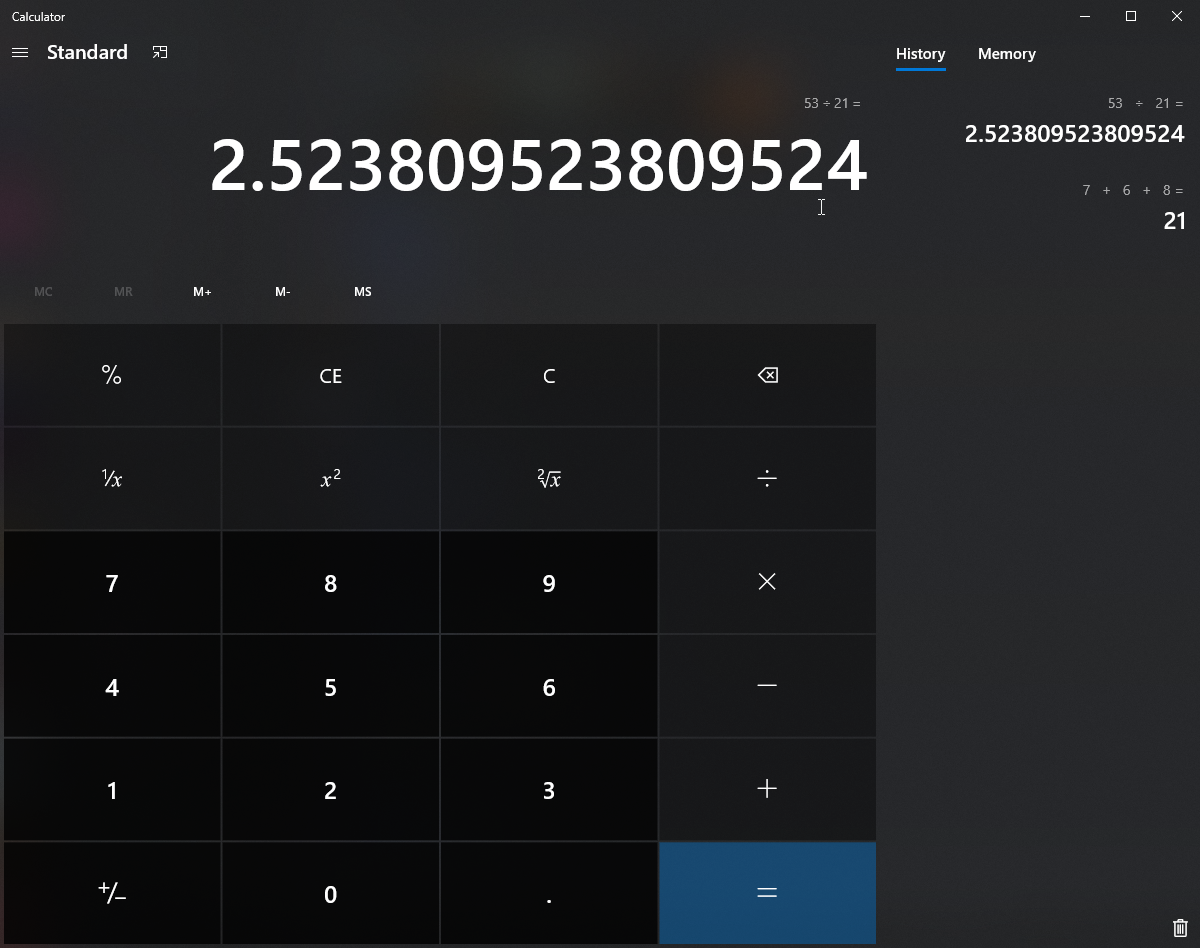
Task: Open the hamburger navigation menu
Action: [x=20, y=53]
